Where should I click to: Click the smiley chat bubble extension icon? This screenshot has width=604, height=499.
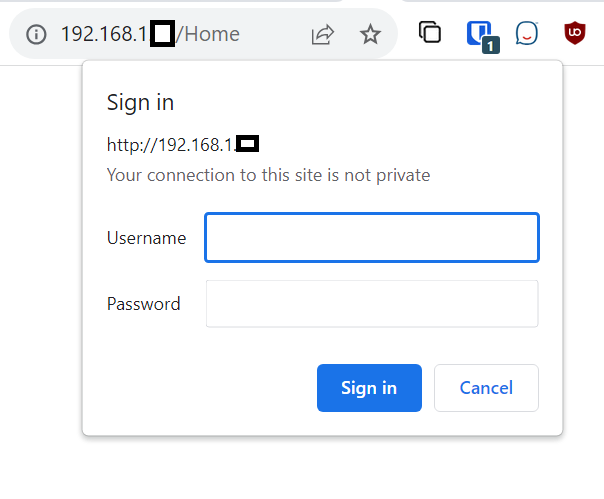click(x=526, y=33)
